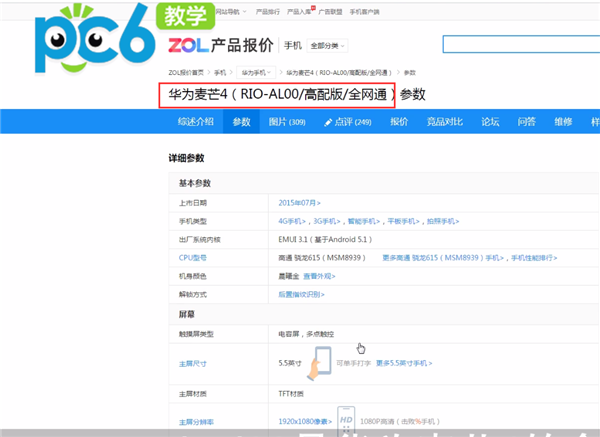Expand the 华为手机 breadcrumb dropdown
600x437 pixels.
click(x=256, y=72)
